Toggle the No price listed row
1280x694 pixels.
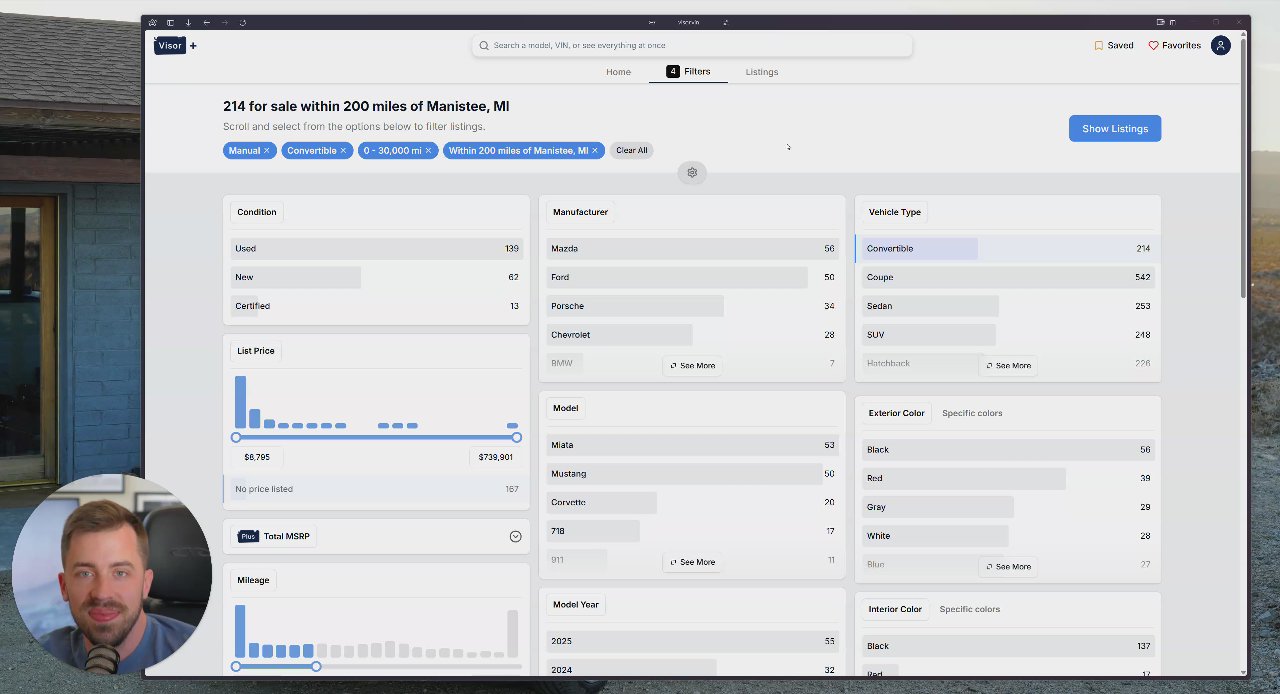[x=376, y=489]
